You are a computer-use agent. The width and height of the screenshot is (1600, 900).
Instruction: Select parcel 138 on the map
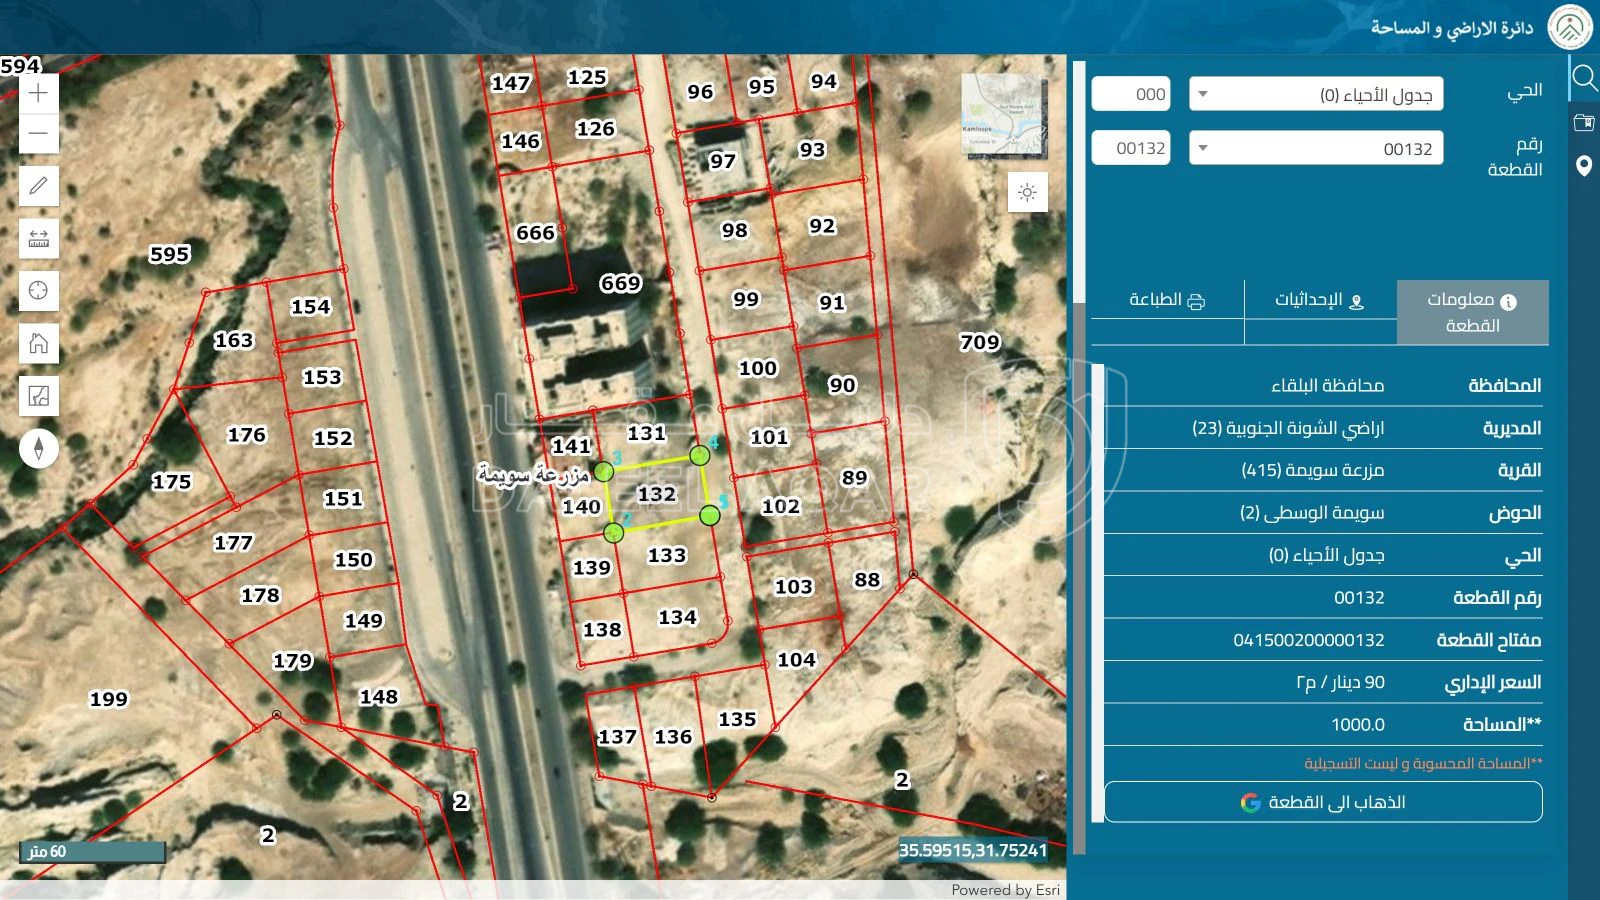pos(602,630)
